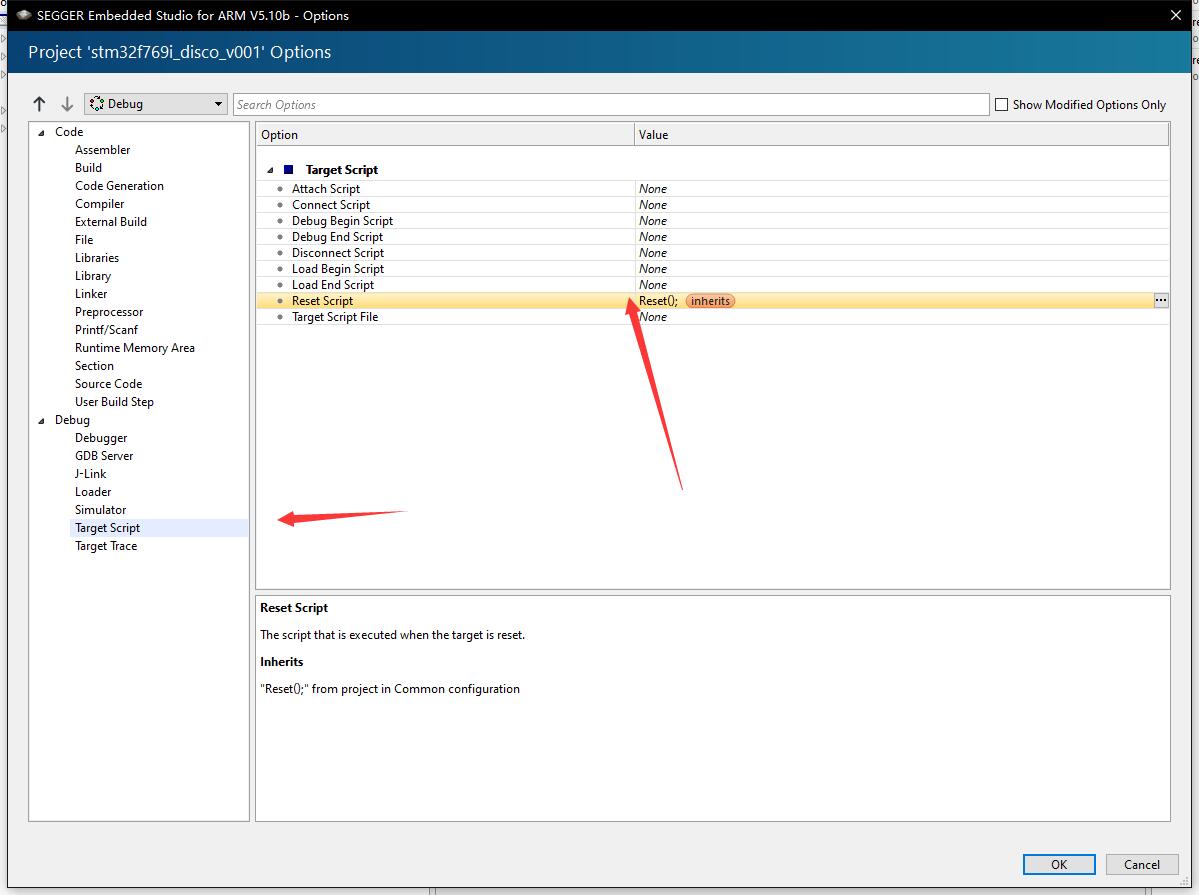Confirm changes with the OK button

(1059, 864)
